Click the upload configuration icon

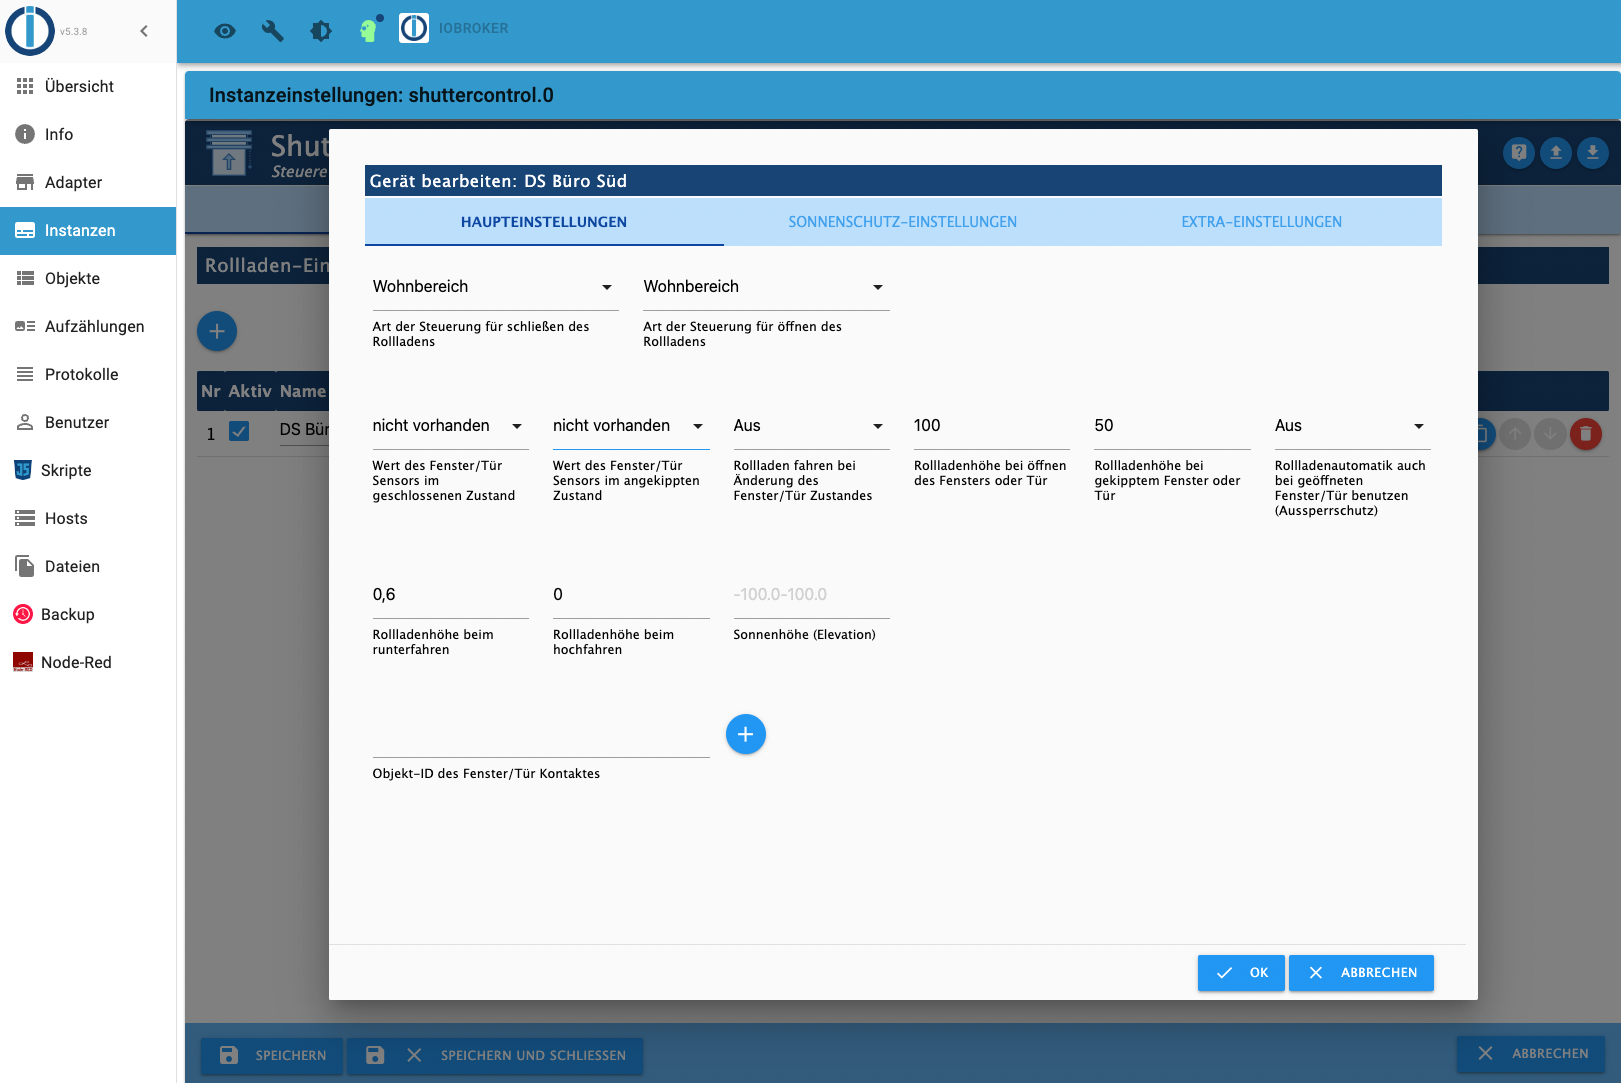point(1556,153)
